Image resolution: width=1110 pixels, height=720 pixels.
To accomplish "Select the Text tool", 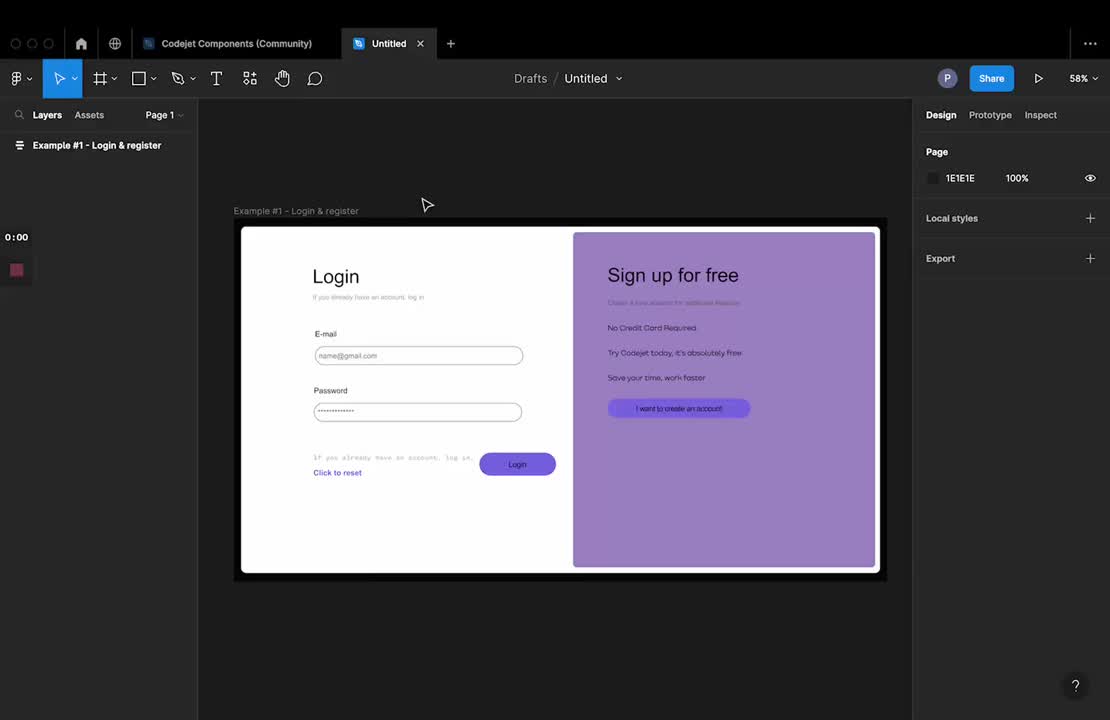I will [216, 78].
